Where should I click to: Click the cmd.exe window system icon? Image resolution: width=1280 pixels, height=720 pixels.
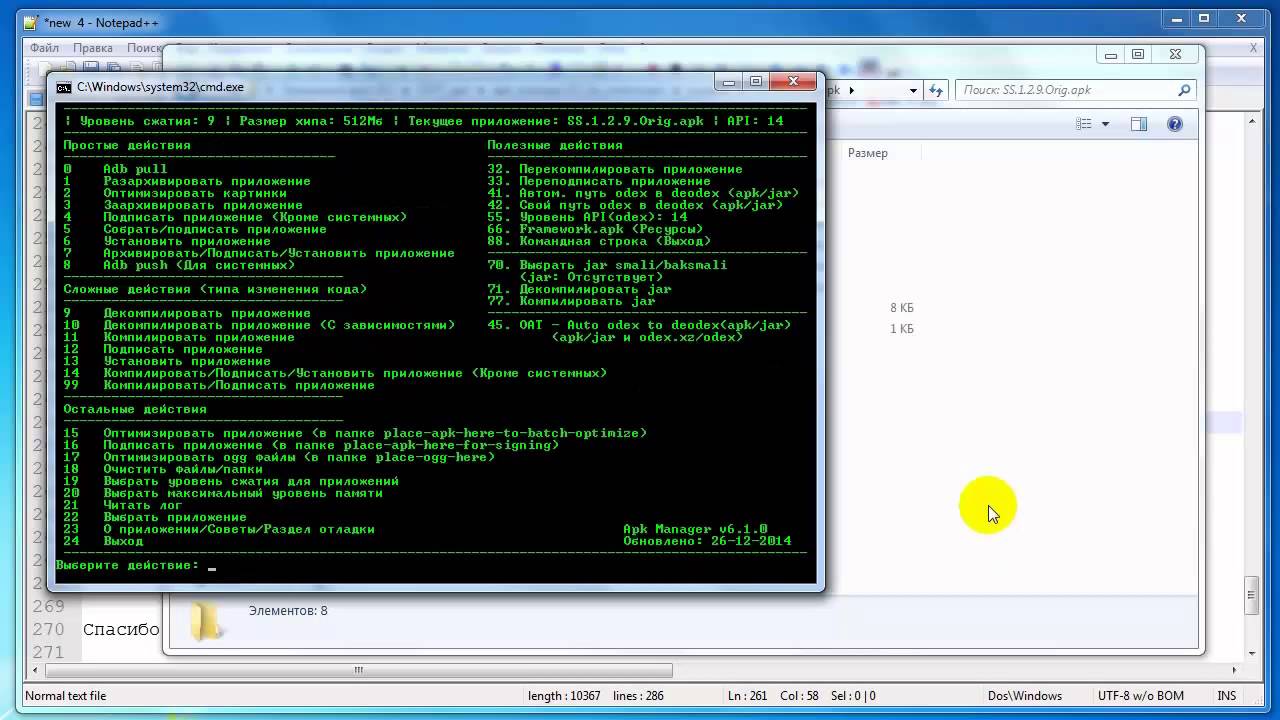(x=64, y=87)
